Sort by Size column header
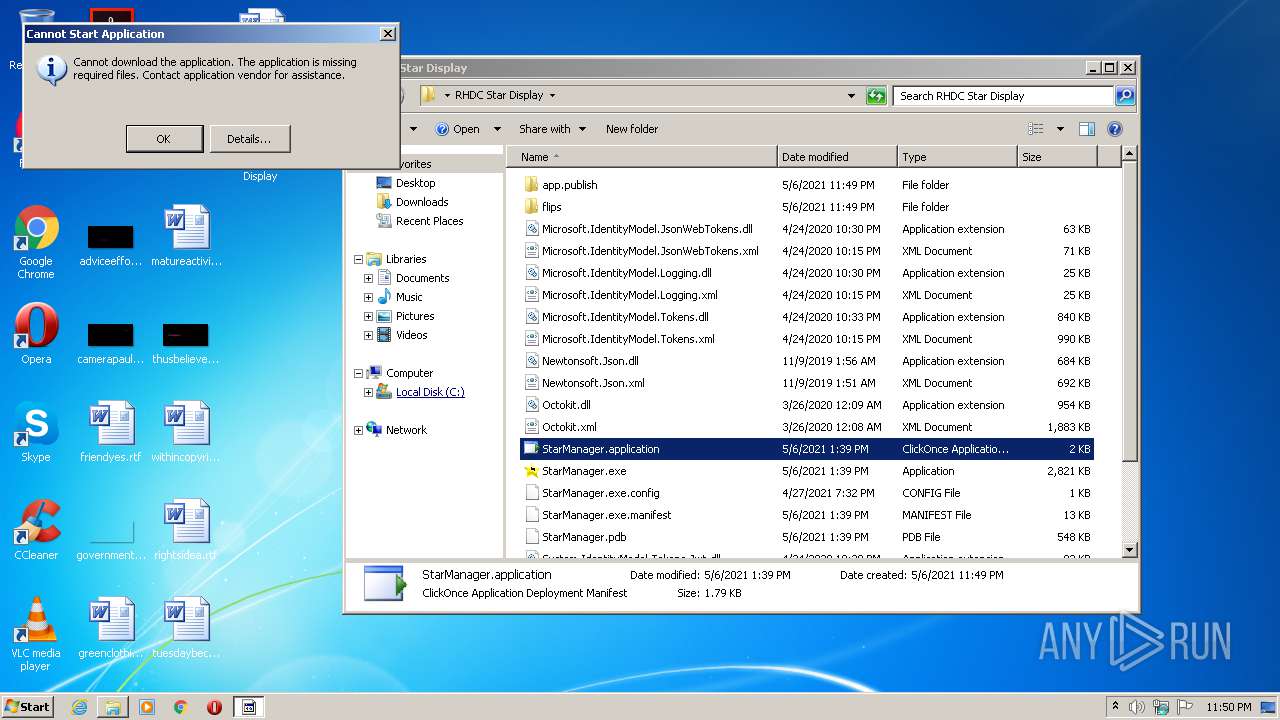The width and height of the screenshot is (1280, 720). (1057, 157)
